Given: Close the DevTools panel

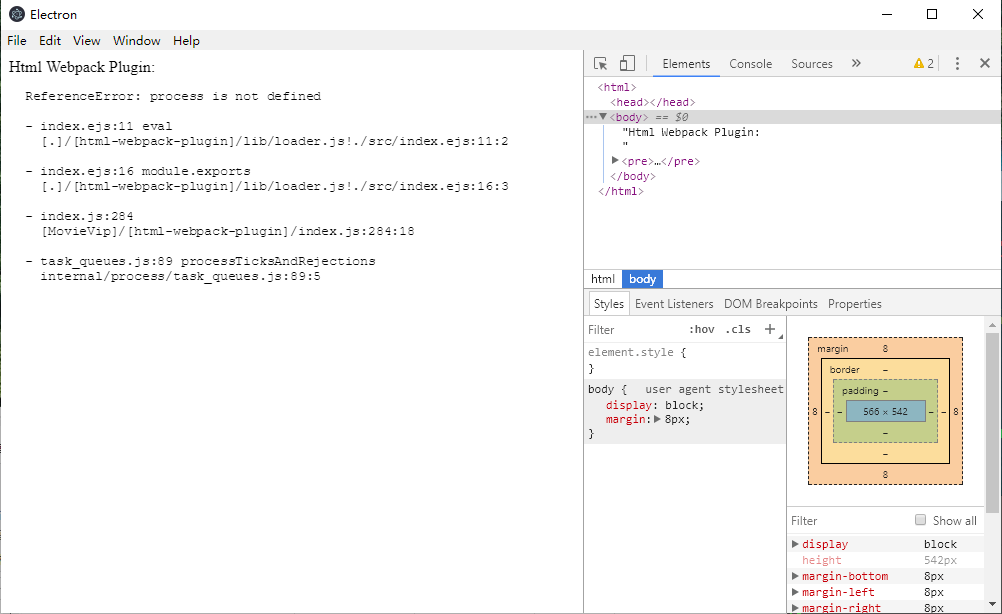Looking at the screenshot, I should [985, 63].
